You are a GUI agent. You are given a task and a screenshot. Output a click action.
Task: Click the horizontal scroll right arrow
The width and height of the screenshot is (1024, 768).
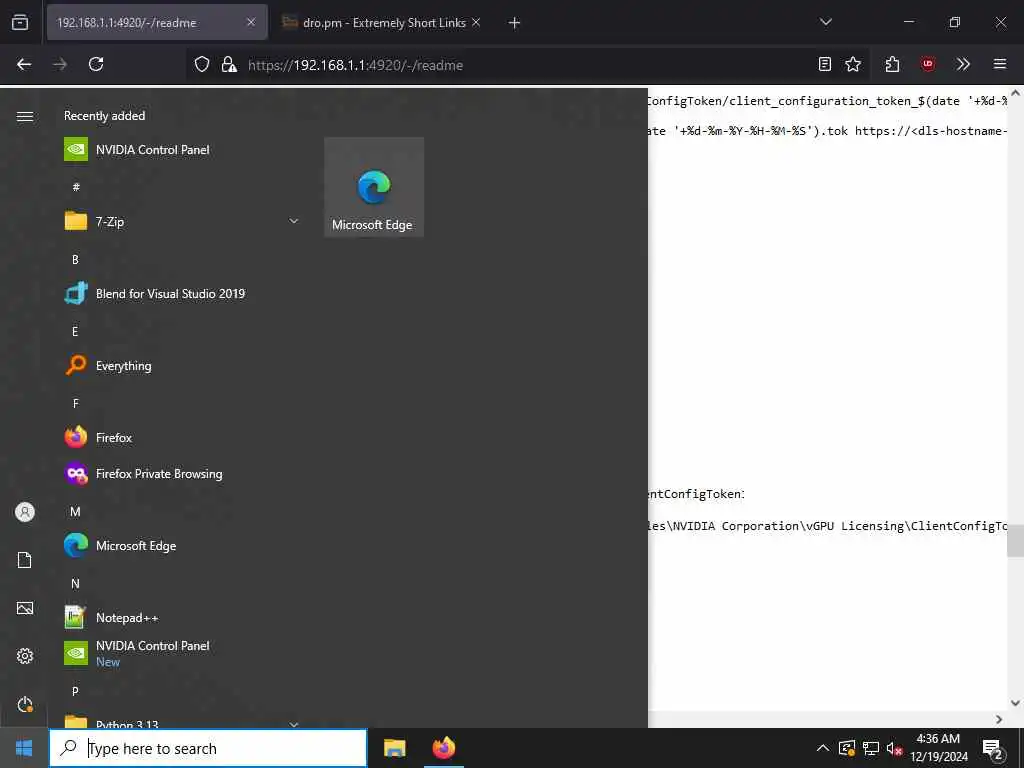999,719
